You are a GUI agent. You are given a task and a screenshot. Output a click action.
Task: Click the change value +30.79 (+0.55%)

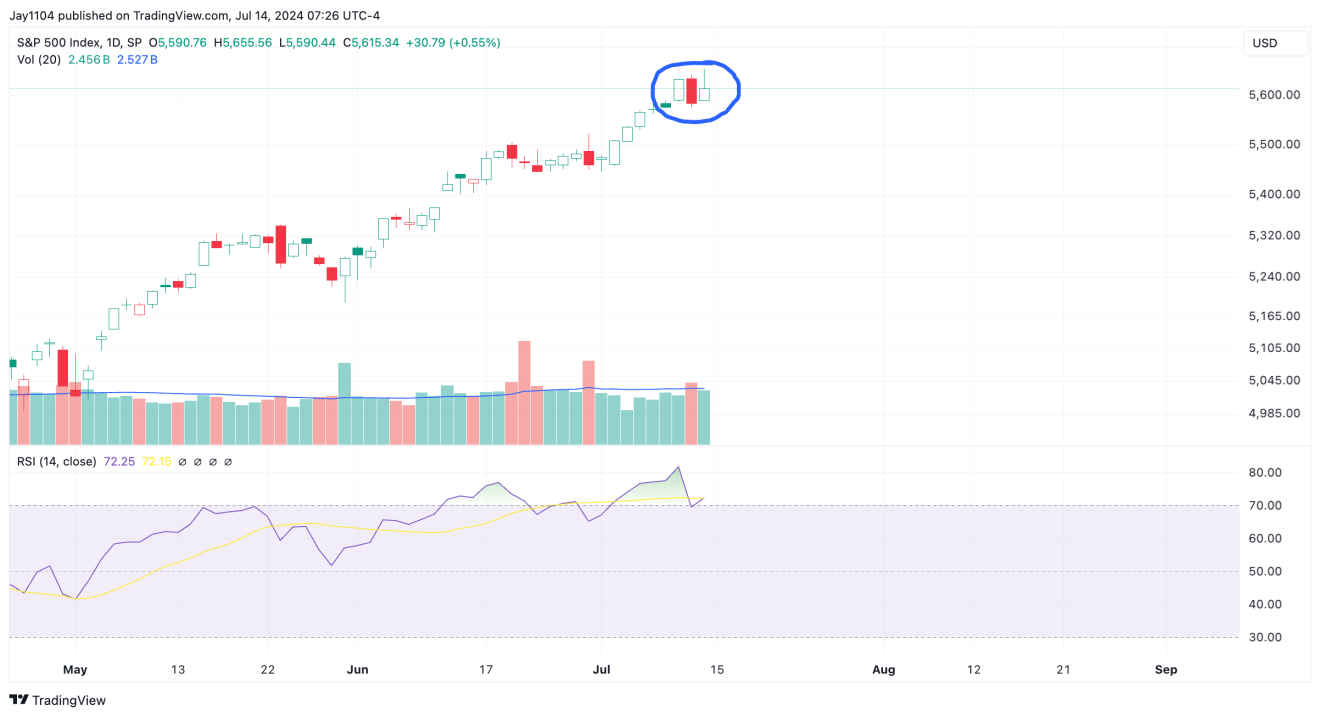(x=453, y=43)
